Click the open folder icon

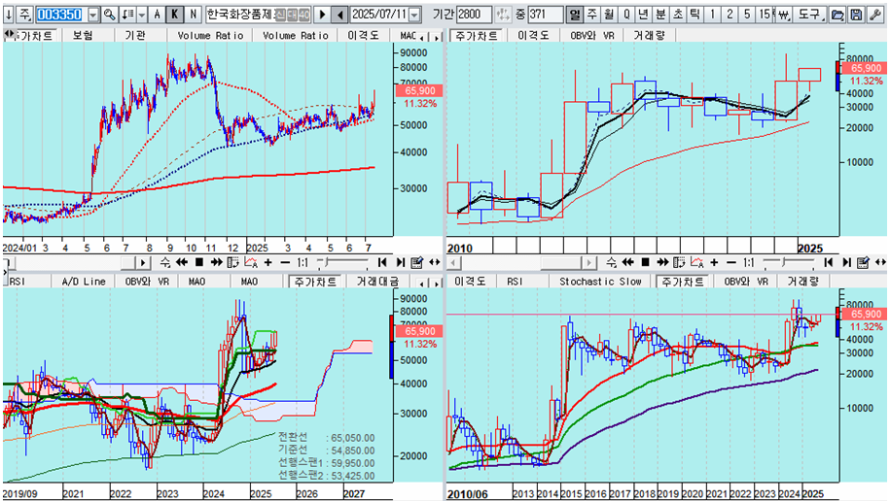click(x=837, y=14)
